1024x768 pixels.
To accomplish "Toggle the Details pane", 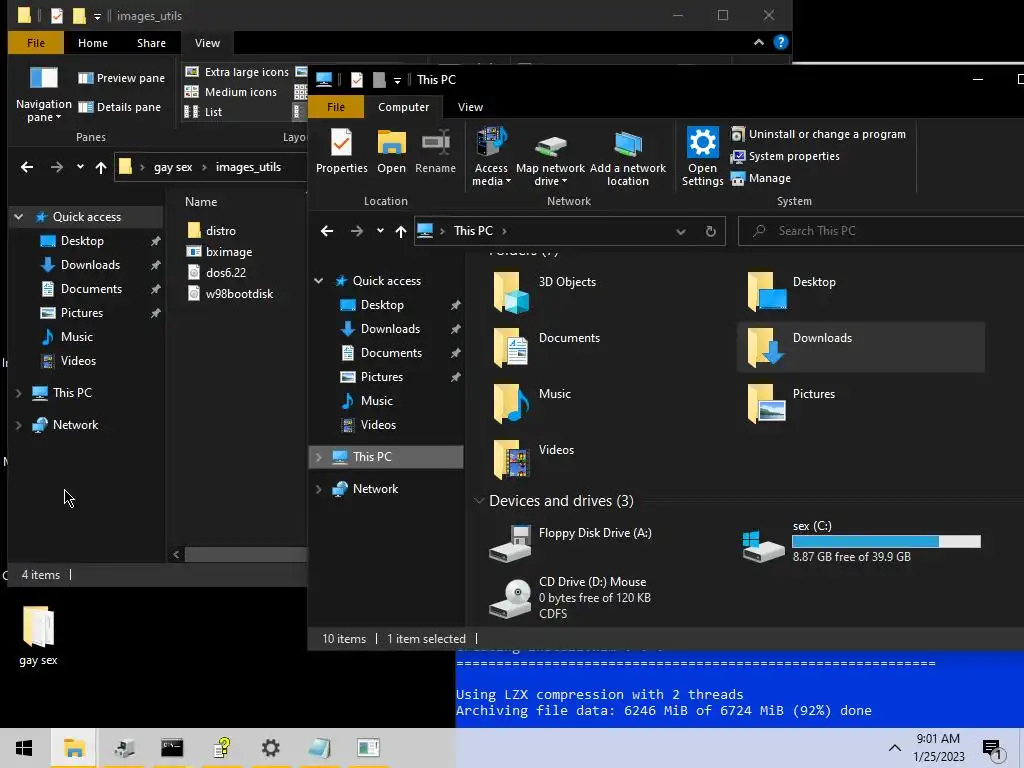I will 120,107.
